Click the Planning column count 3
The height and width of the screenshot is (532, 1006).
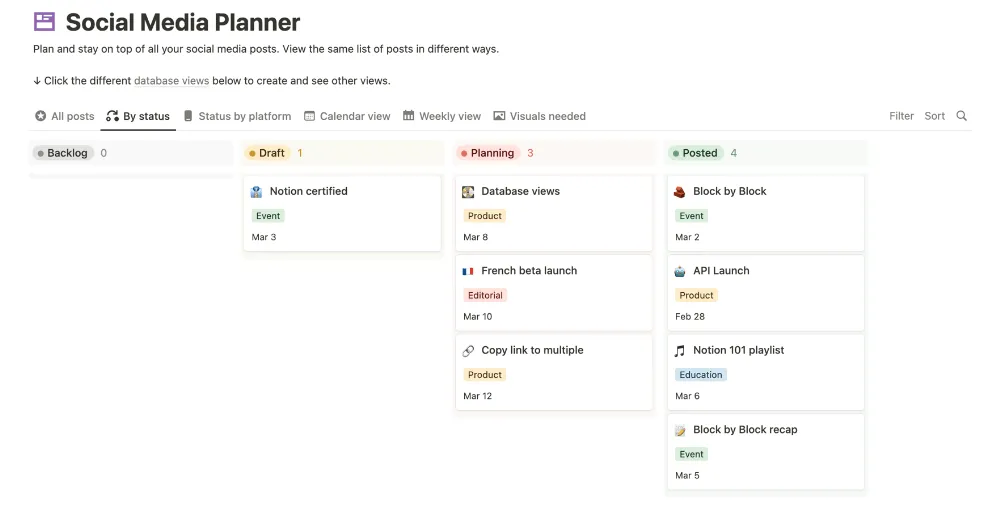pyautogui.click(x=530, y=153)
